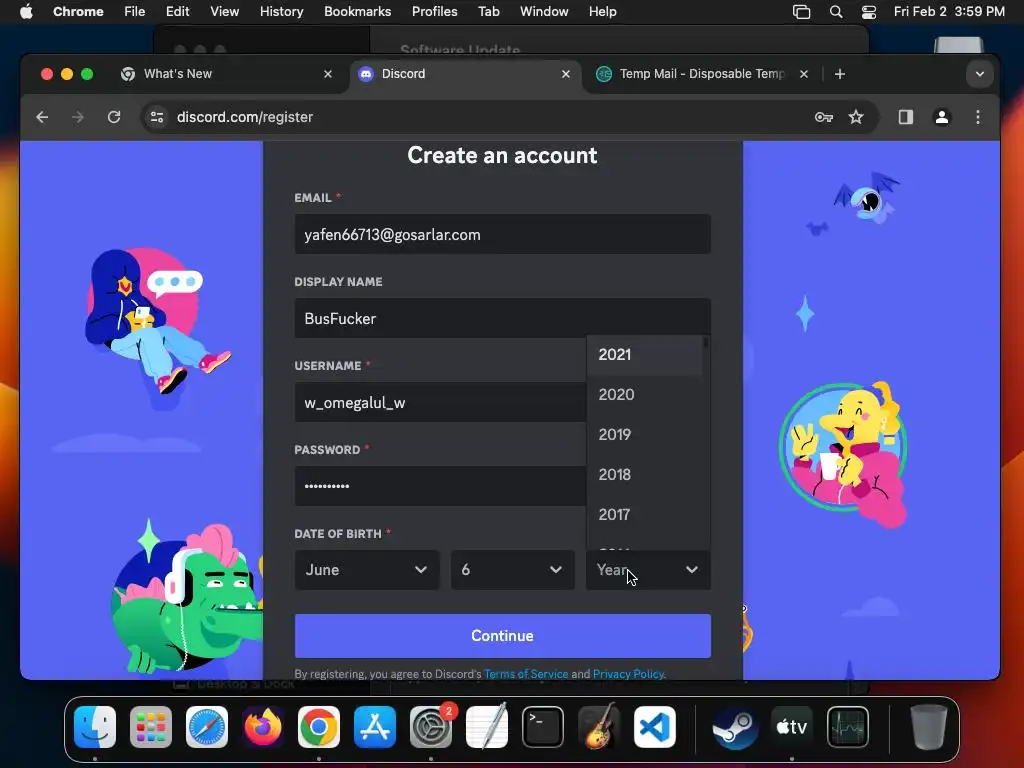This screenshot has height=768, width=1024.
Task: Click the address bar URL discord.com/register
Action: click(x=245, y=117)
